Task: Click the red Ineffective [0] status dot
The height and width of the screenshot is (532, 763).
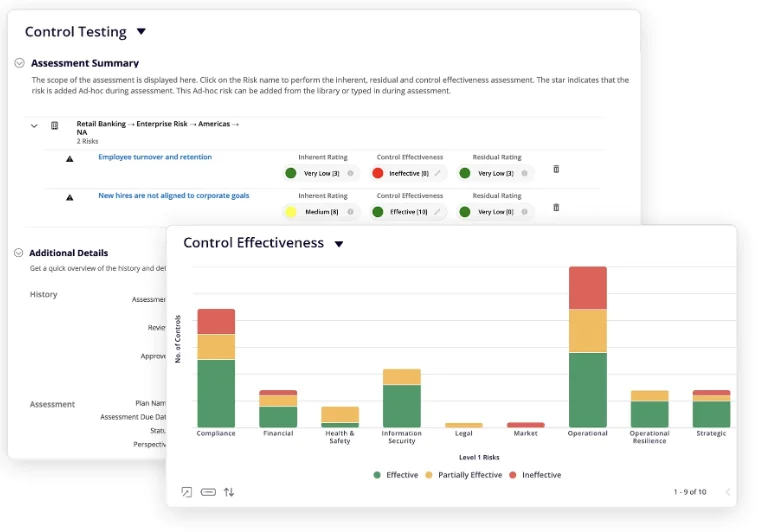Action: point(378,173)
